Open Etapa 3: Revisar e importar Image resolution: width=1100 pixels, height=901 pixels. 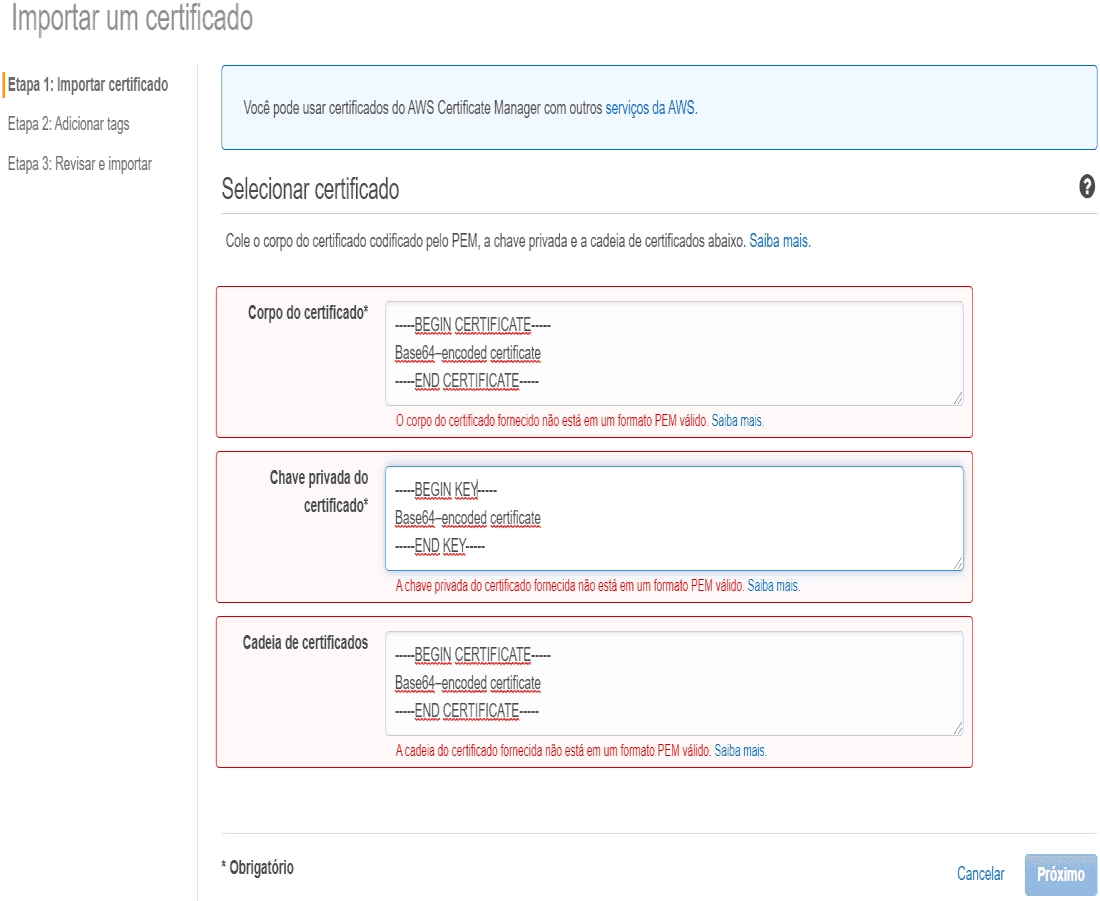79,163
